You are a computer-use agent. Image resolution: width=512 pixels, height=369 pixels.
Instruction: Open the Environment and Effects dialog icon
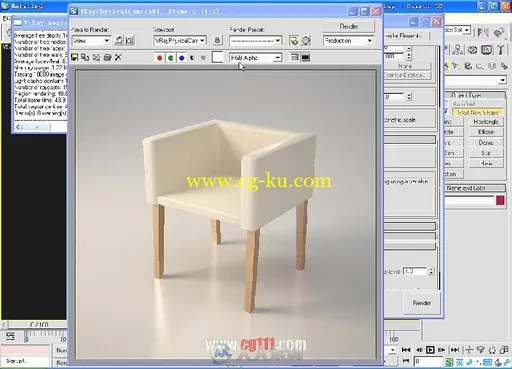[x=306, y=41]
